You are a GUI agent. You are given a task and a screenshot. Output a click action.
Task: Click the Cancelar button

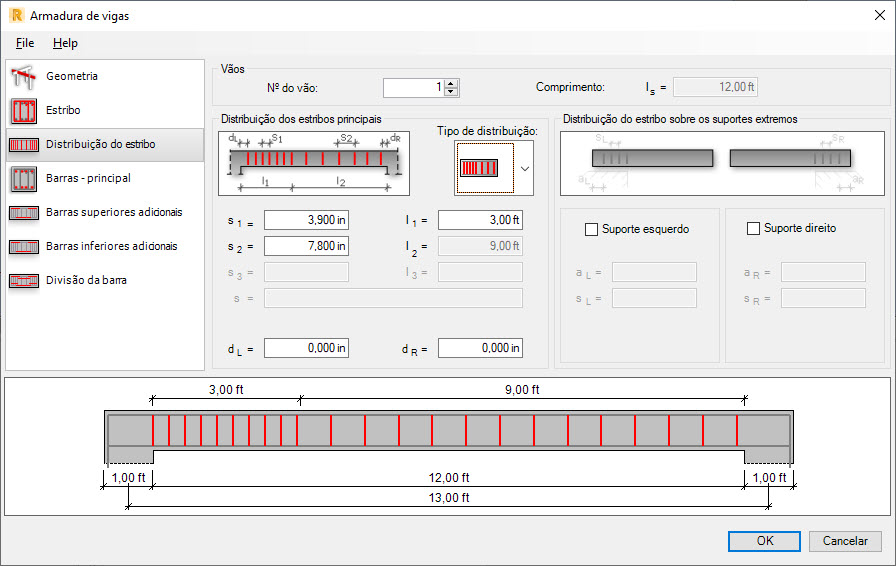pyautogui.click(x=845, y=541)
